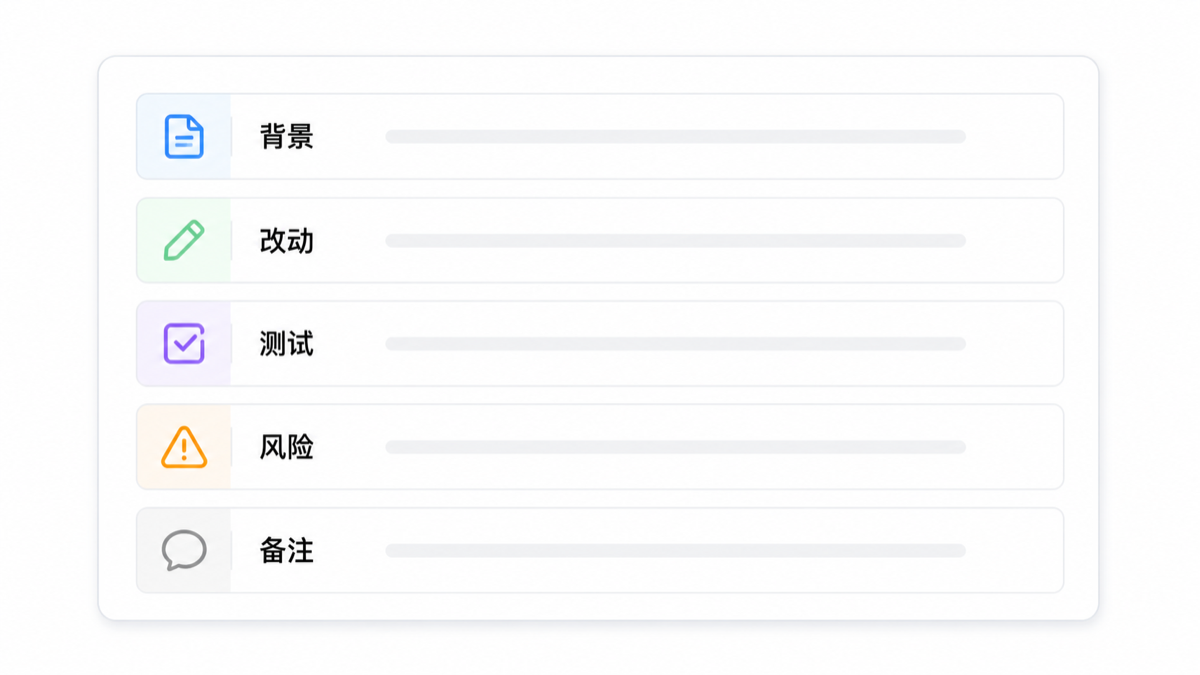1200x675 pixels.
Task: Click the placeholder bar in 背景 row
Action: tap(676, 137)
